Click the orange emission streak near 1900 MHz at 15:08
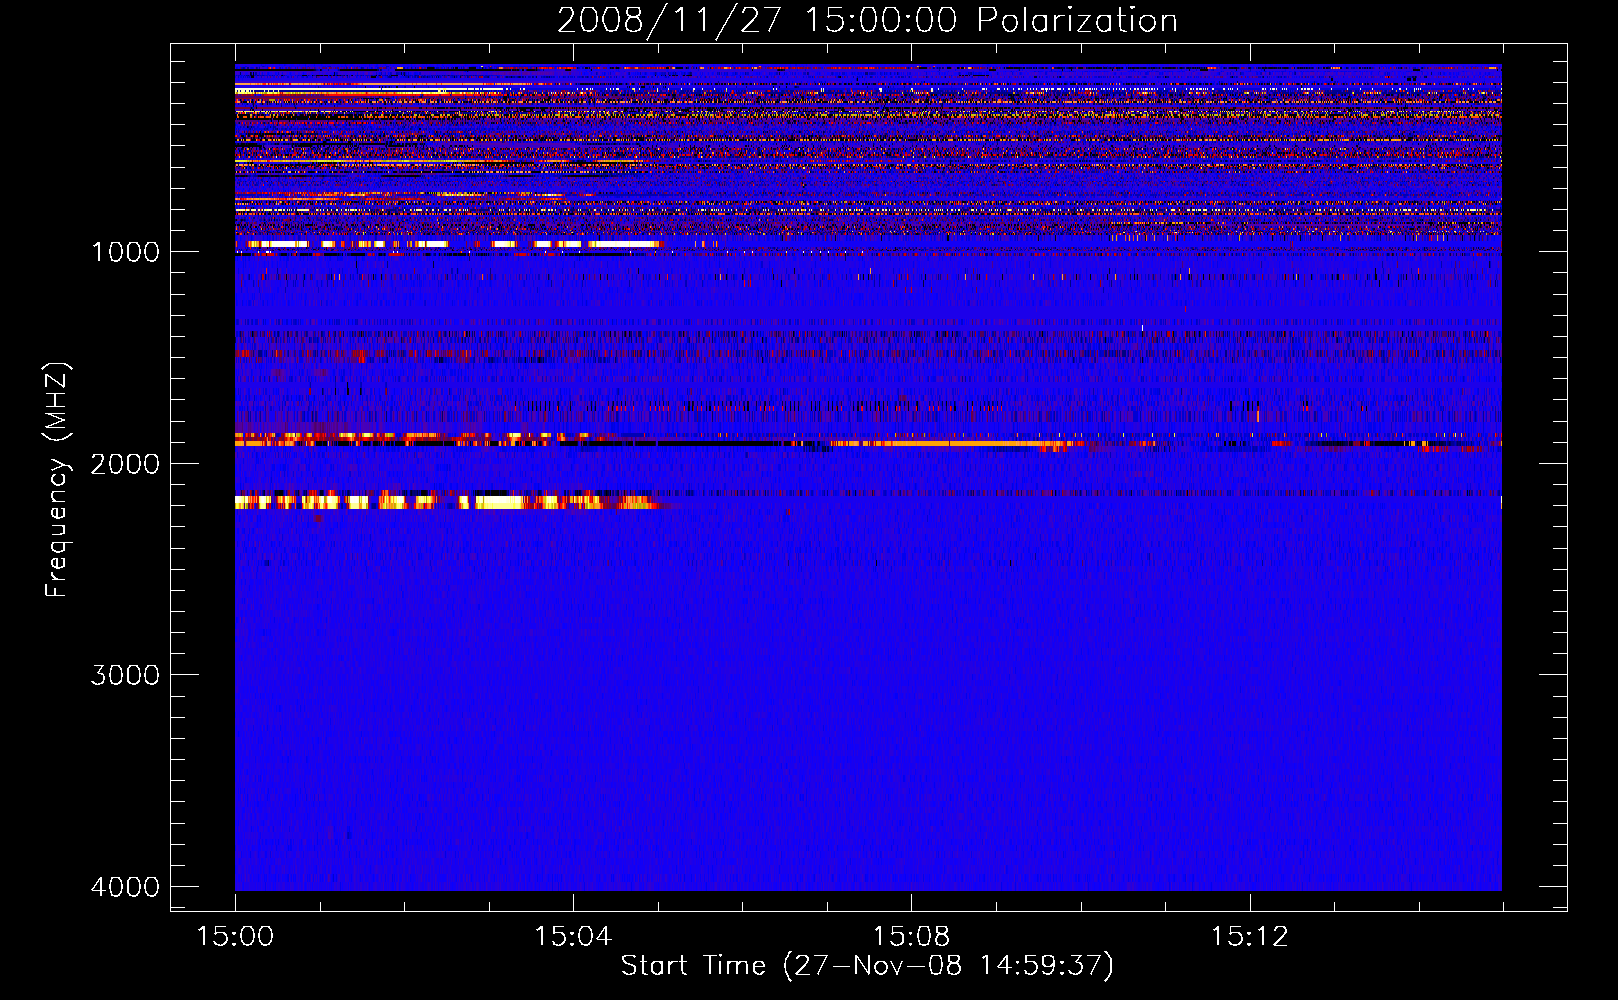This screenshot has width=1618, height=1000. [x=950, y=443]
